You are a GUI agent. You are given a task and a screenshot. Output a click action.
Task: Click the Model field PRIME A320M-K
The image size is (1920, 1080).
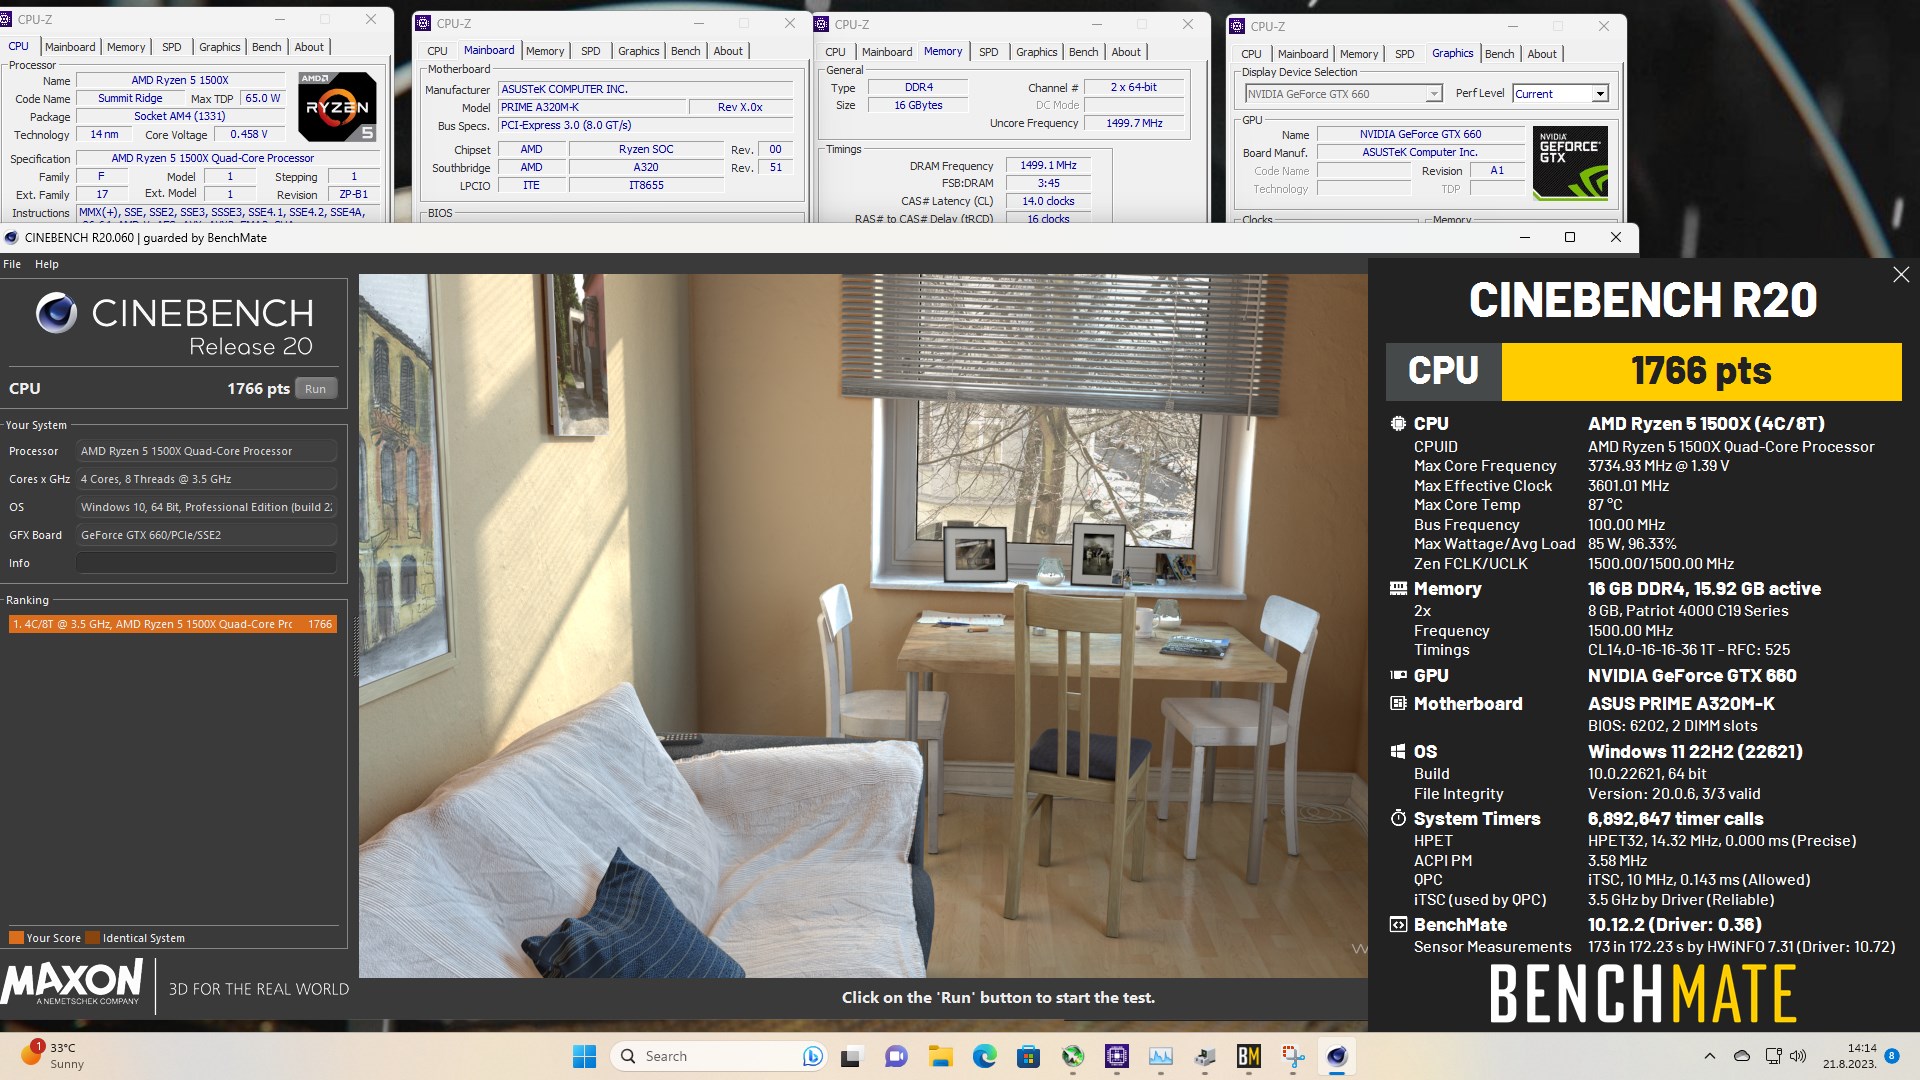[592, 107]
